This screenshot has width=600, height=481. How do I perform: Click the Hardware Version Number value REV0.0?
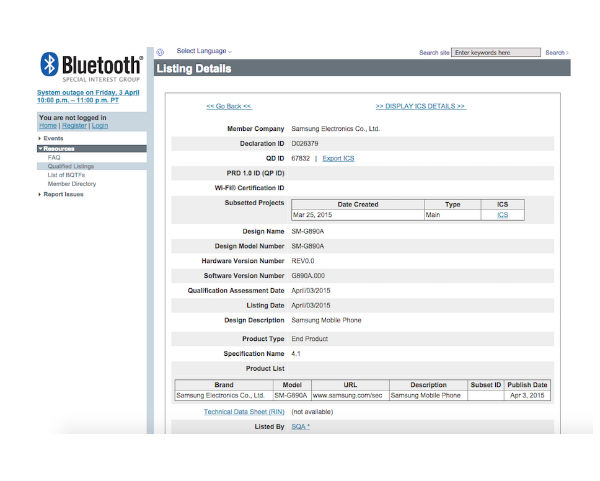(303, 261)
